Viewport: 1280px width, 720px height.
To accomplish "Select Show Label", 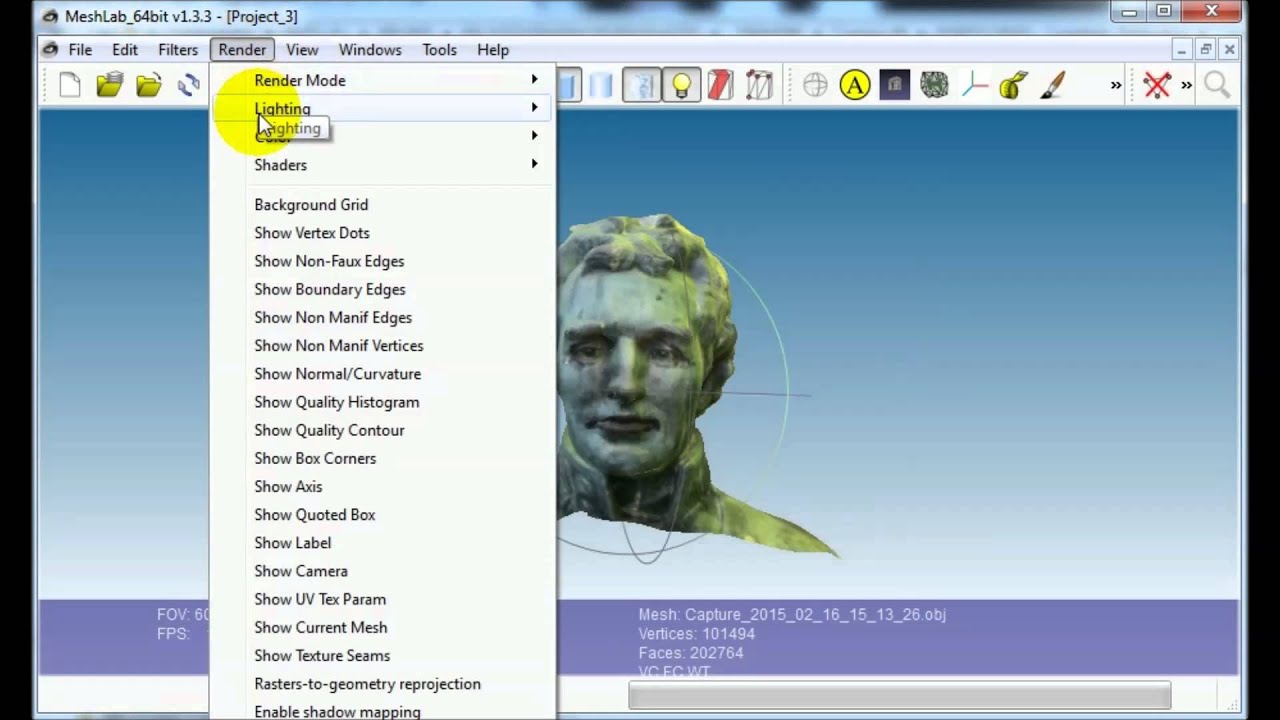I will click(382, 543).
